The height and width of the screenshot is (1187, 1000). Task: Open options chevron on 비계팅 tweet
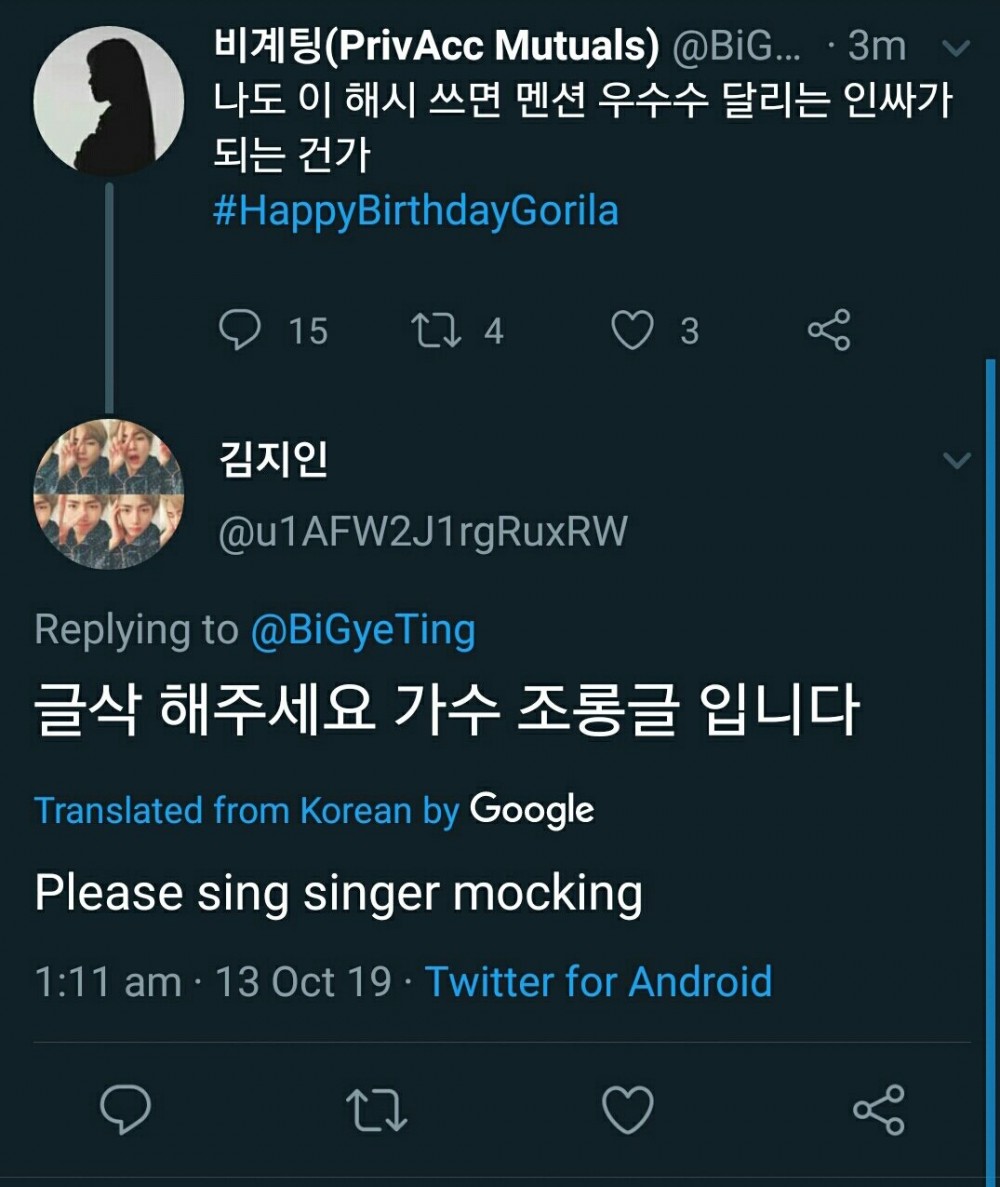coord(956,47)
